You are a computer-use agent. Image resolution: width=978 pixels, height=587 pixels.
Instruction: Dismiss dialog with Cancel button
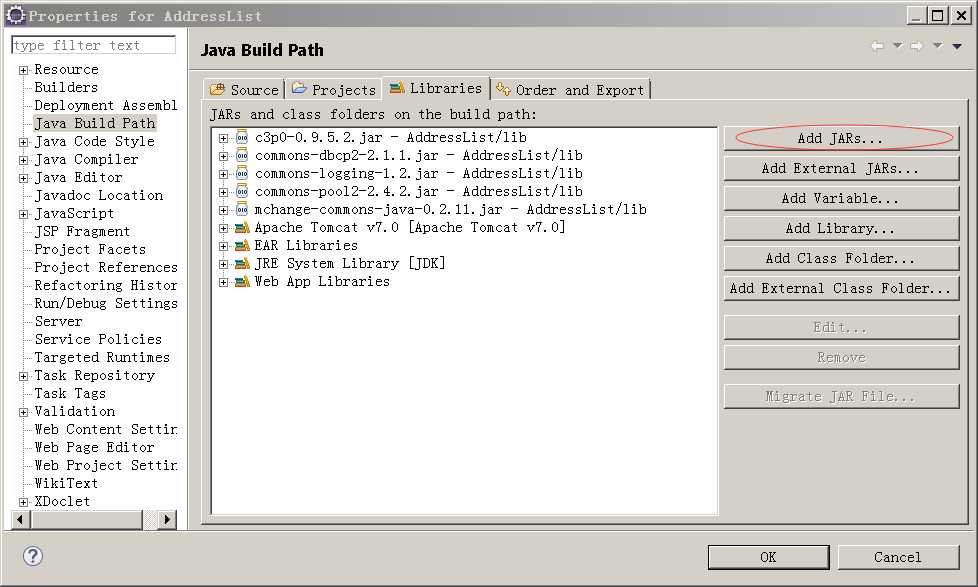click(x=898, y=557)
